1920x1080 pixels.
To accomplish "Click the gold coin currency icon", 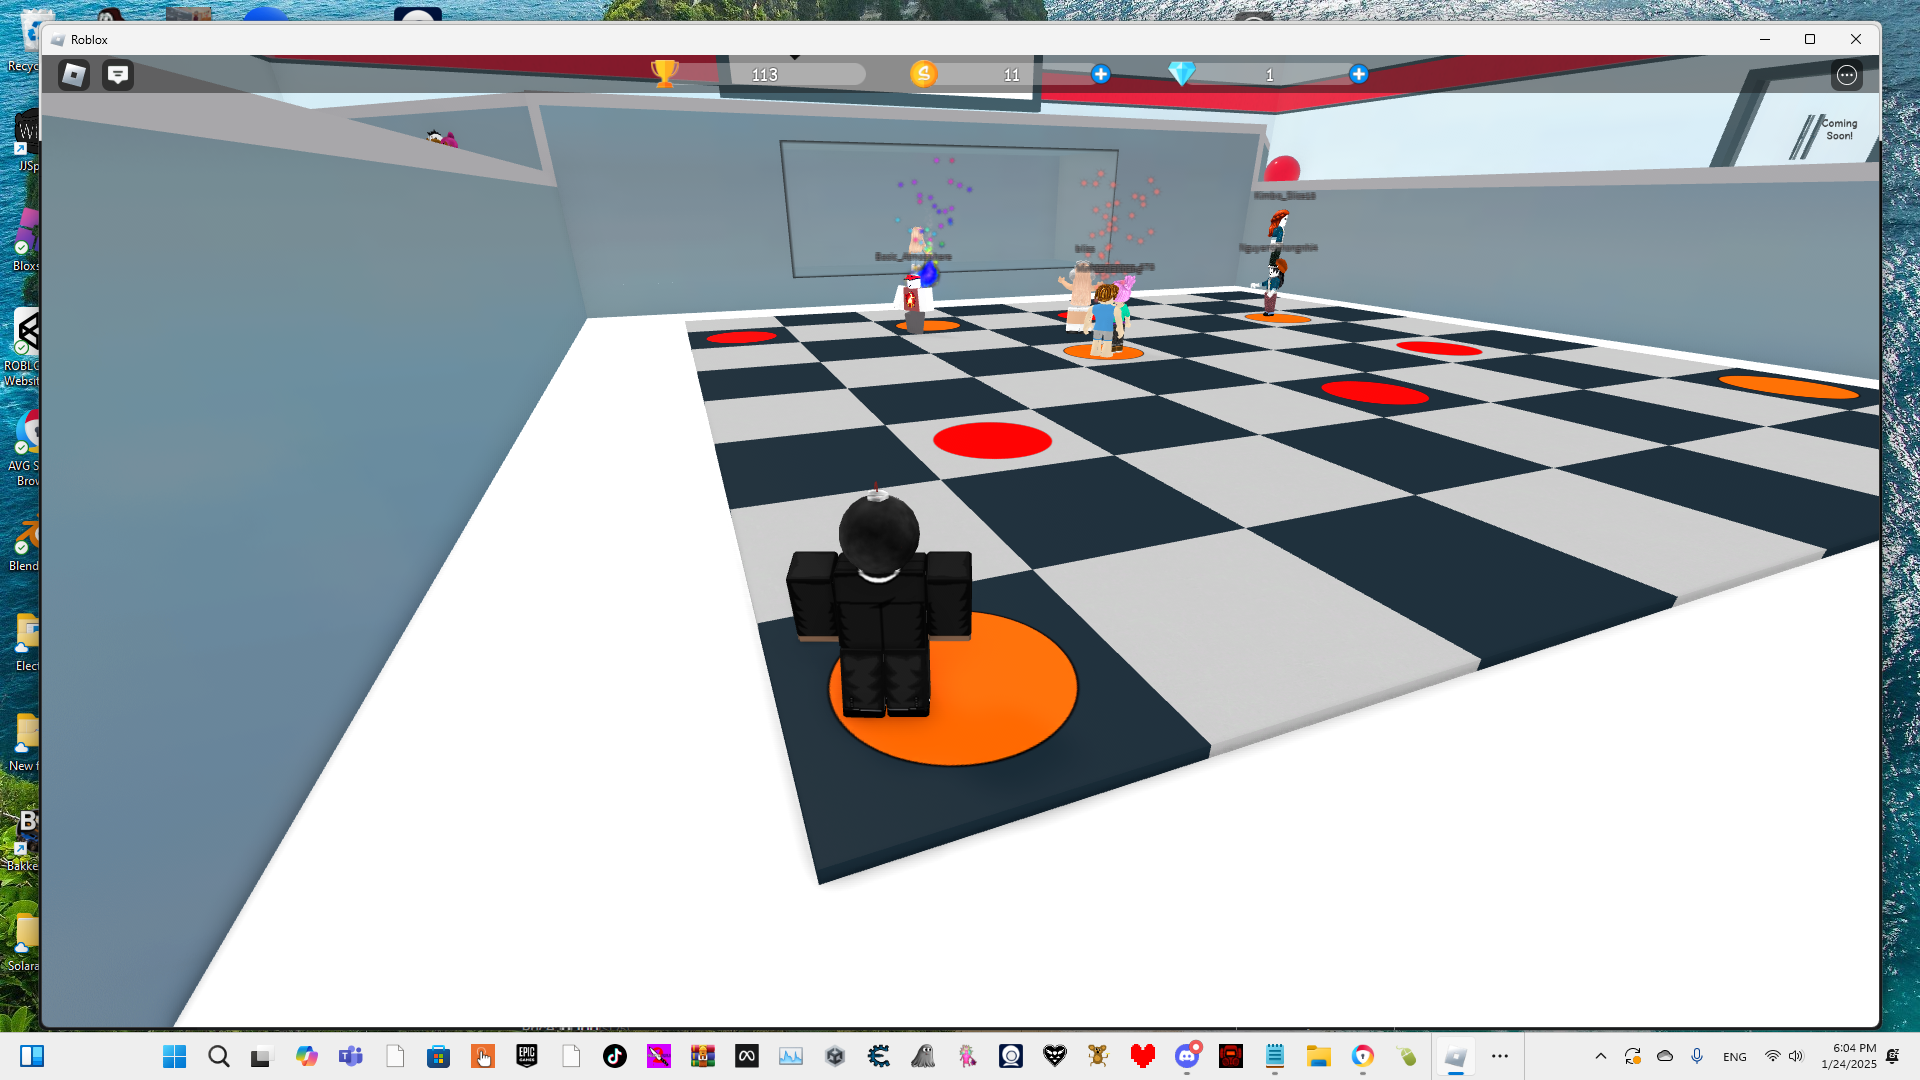I will click(923, 74).
